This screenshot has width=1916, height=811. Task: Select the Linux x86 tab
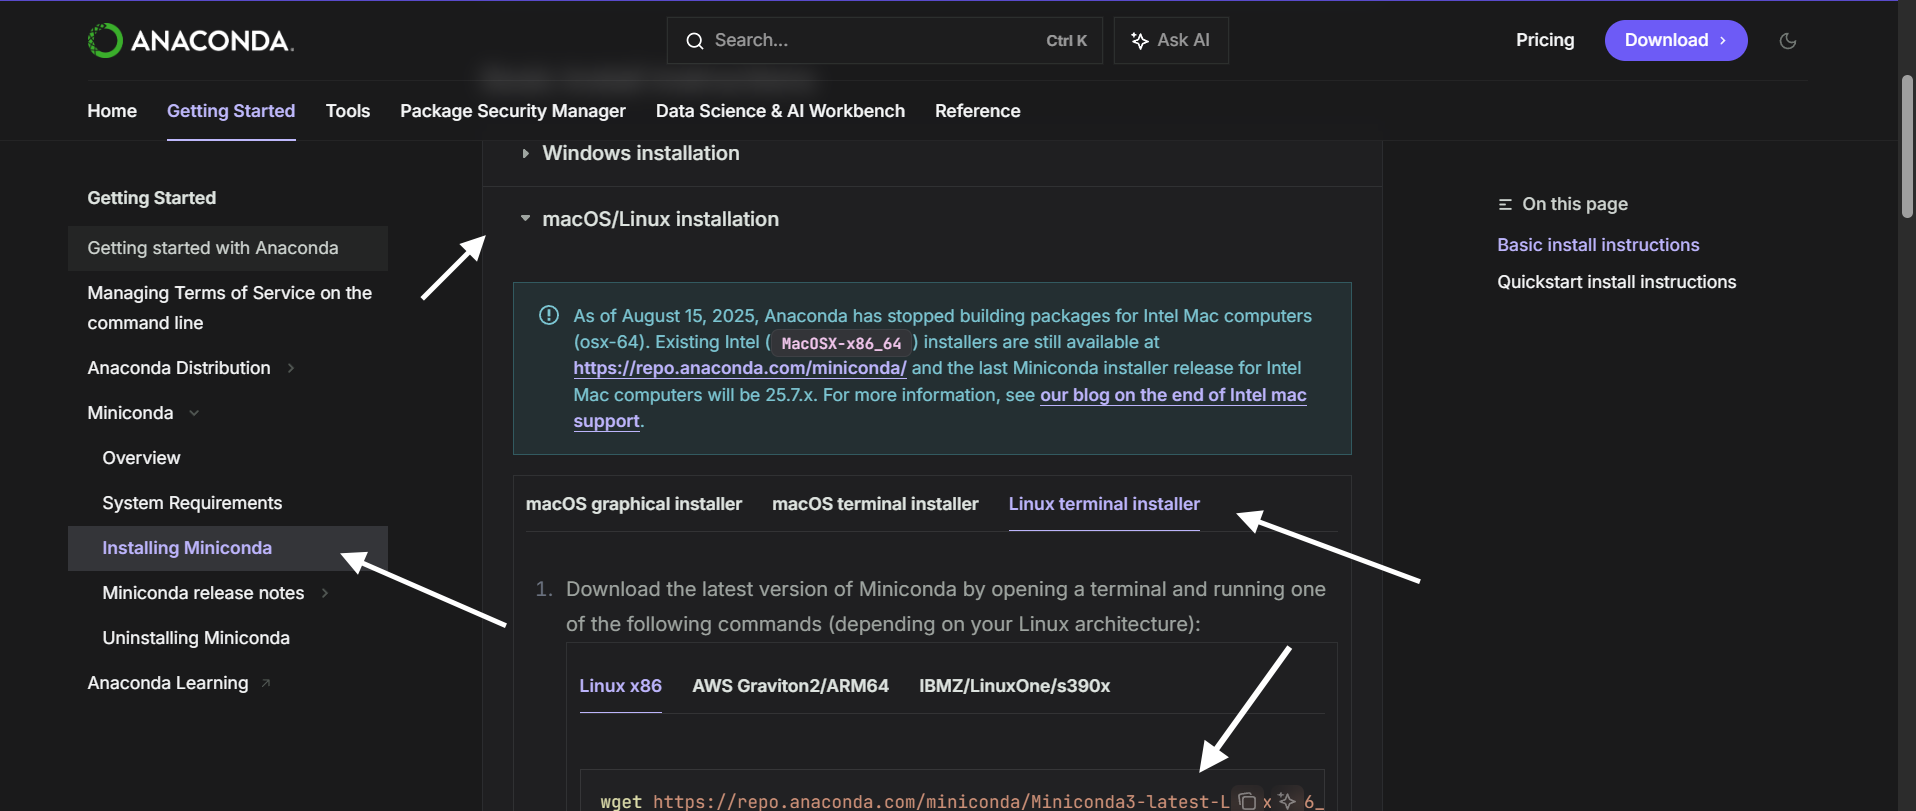click(620, 686)
